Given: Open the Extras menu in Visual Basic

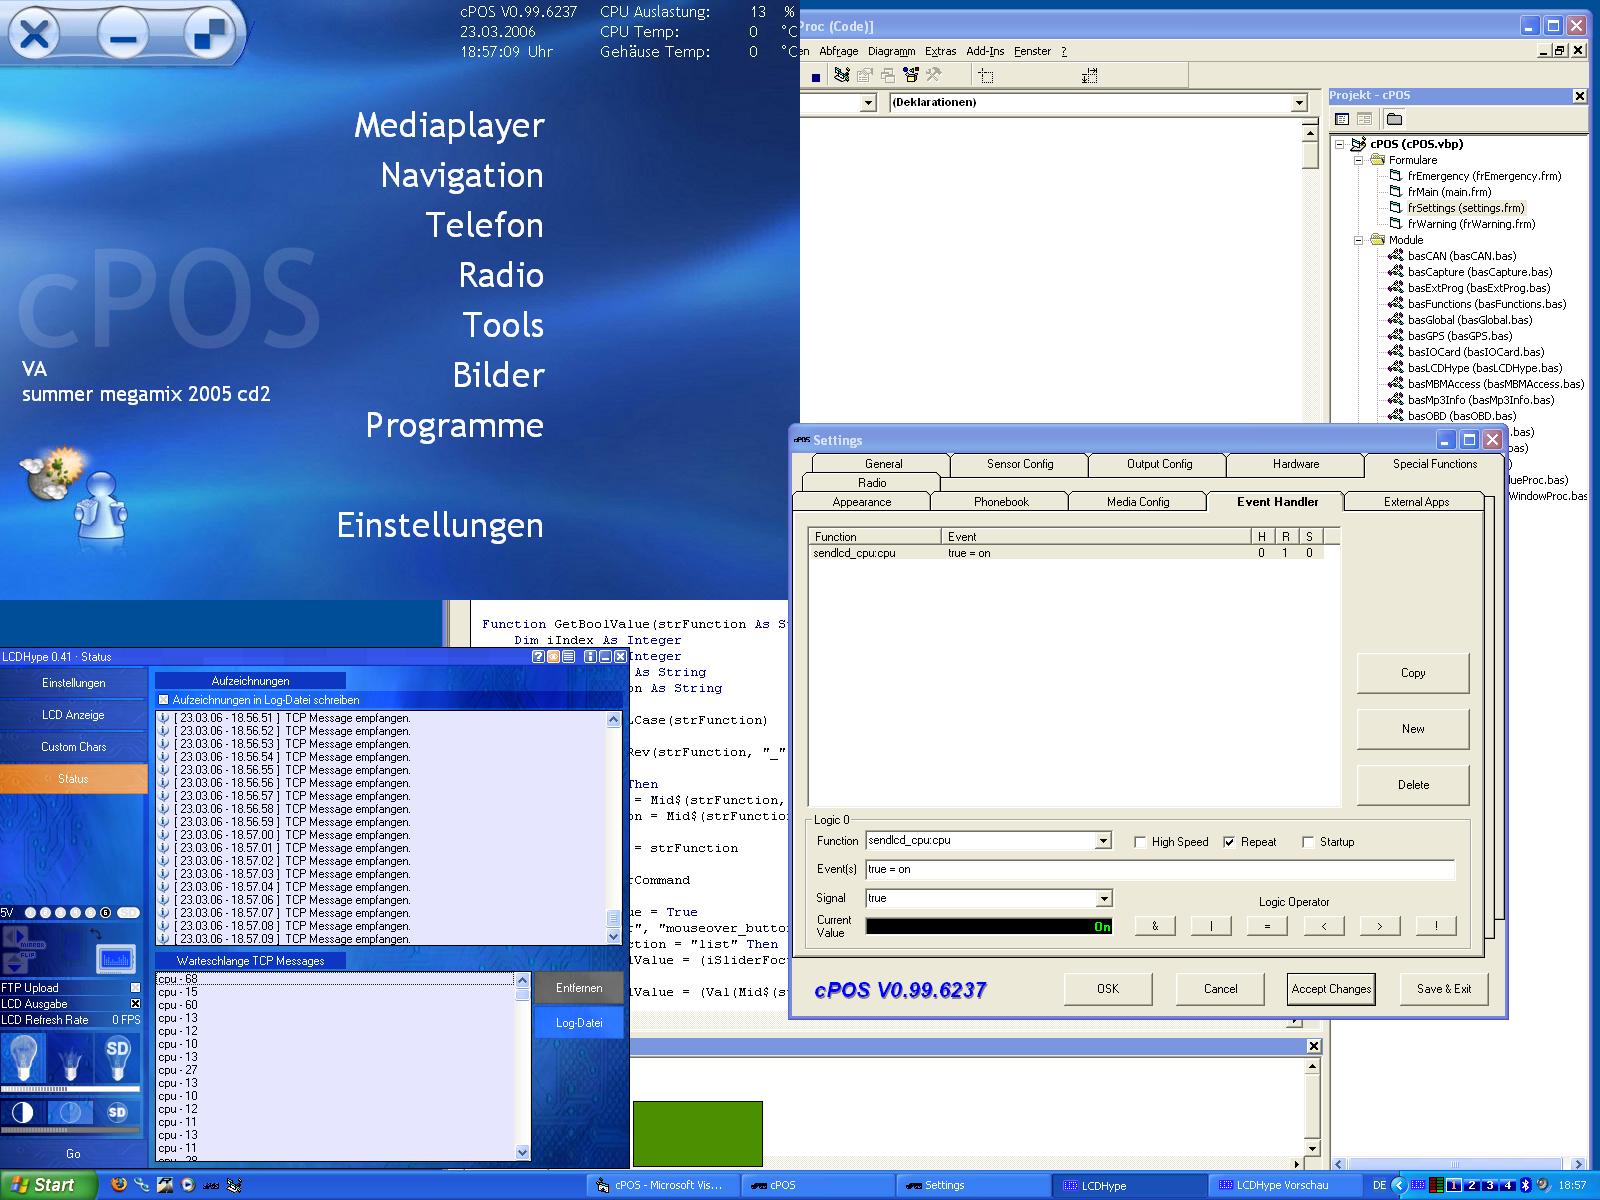Looking at the screenshot, I should tap(940, 51).
